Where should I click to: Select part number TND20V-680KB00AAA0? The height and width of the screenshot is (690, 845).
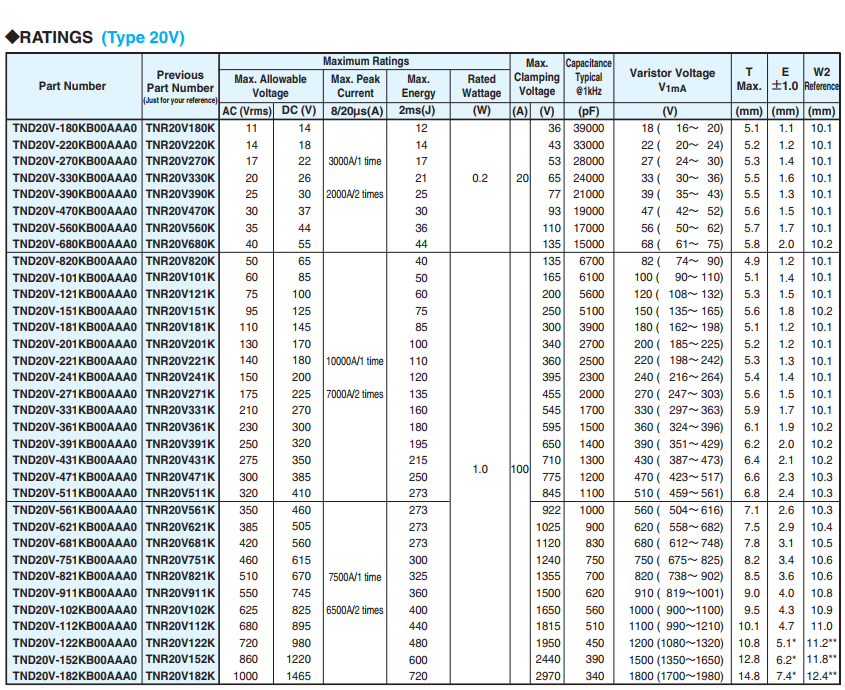74,244
